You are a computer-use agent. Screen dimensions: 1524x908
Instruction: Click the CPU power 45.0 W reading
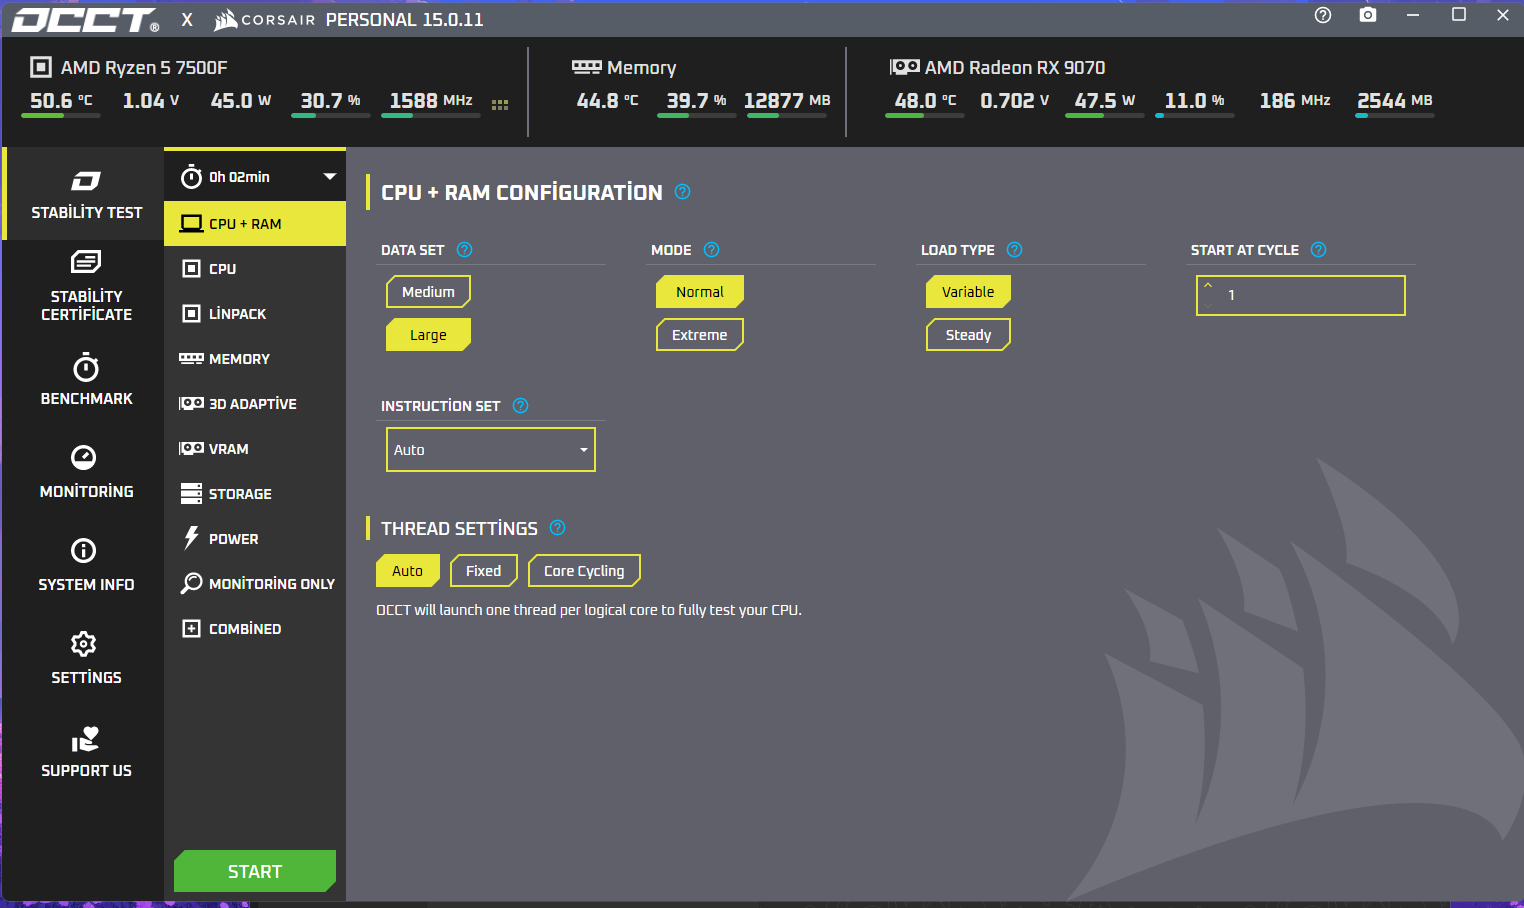[241, 101]
